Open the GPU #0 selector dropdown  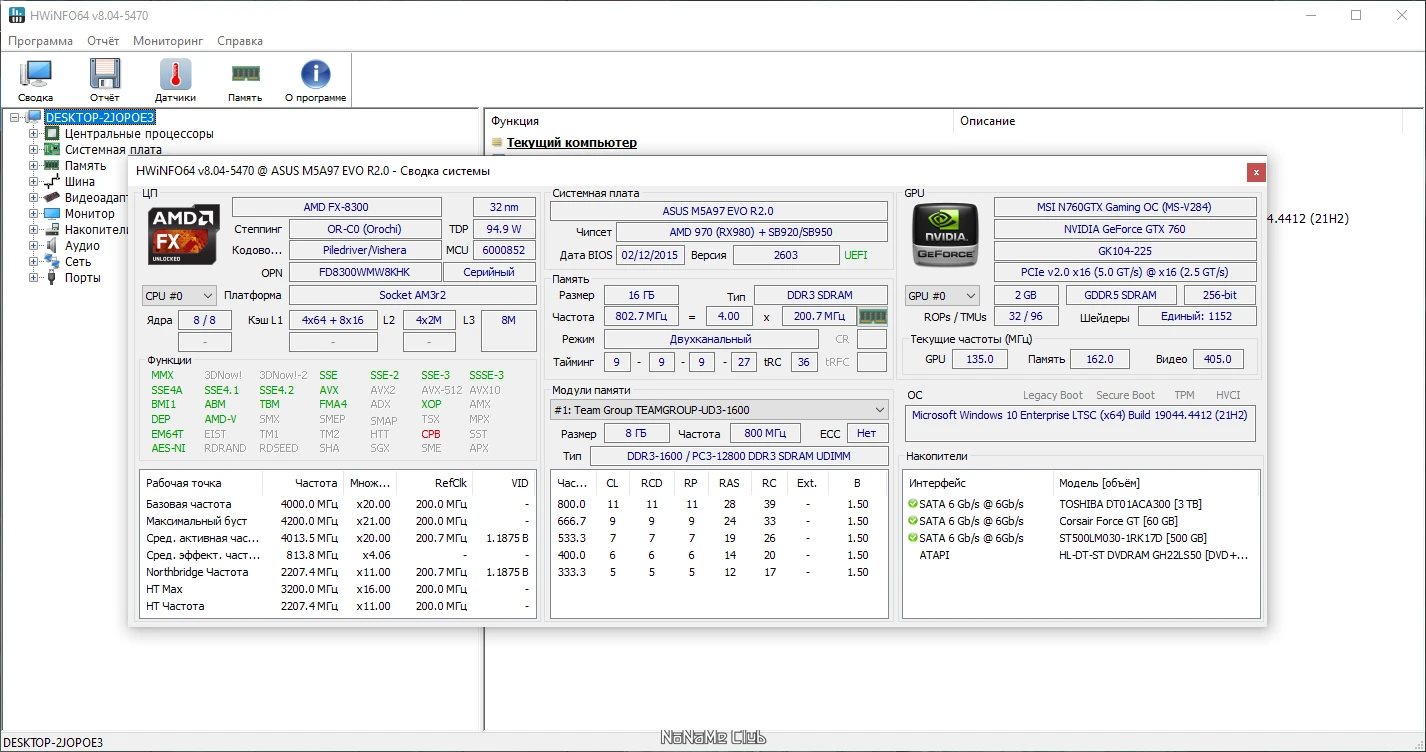click(x=941, y=296)
